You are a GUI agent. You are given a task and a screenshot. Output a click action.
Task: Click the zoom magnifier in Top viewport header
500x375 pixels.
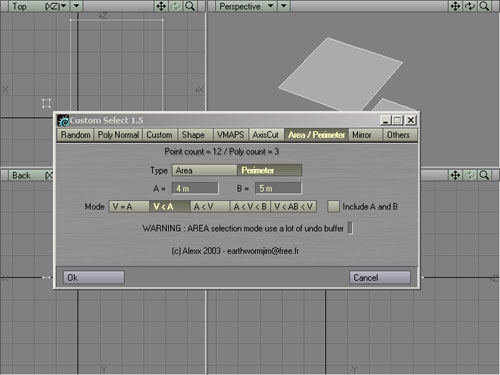[190, 6]
